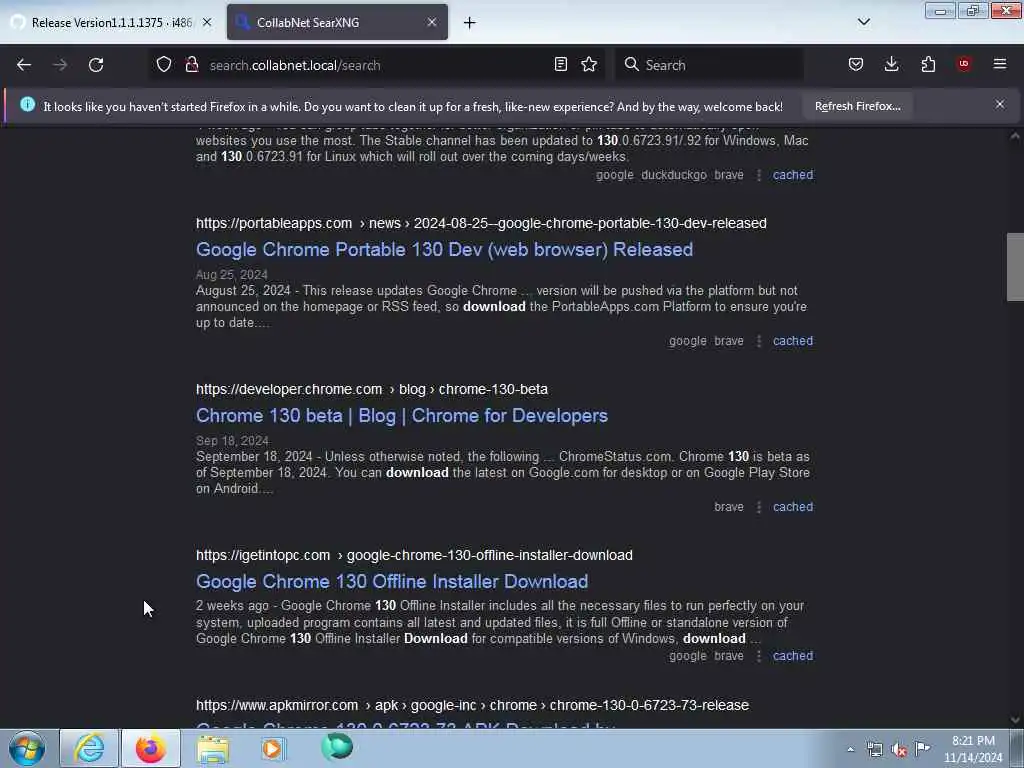
Task: Expand the list all tabs chevron
Action: [x=863, y=22]
